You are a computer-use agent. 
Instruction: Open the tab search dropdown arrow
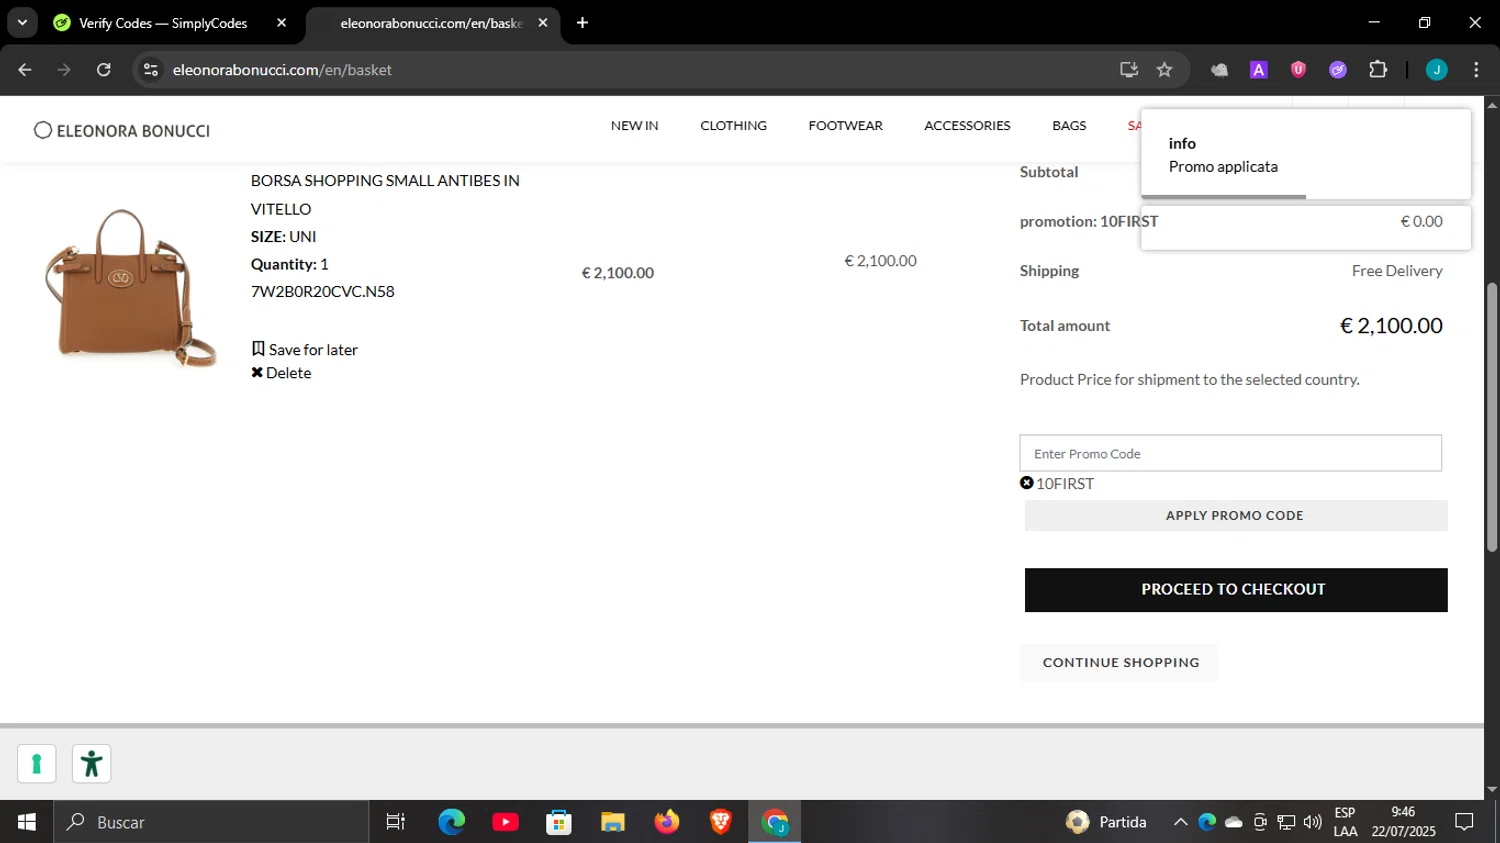click(x=22, y=22)
